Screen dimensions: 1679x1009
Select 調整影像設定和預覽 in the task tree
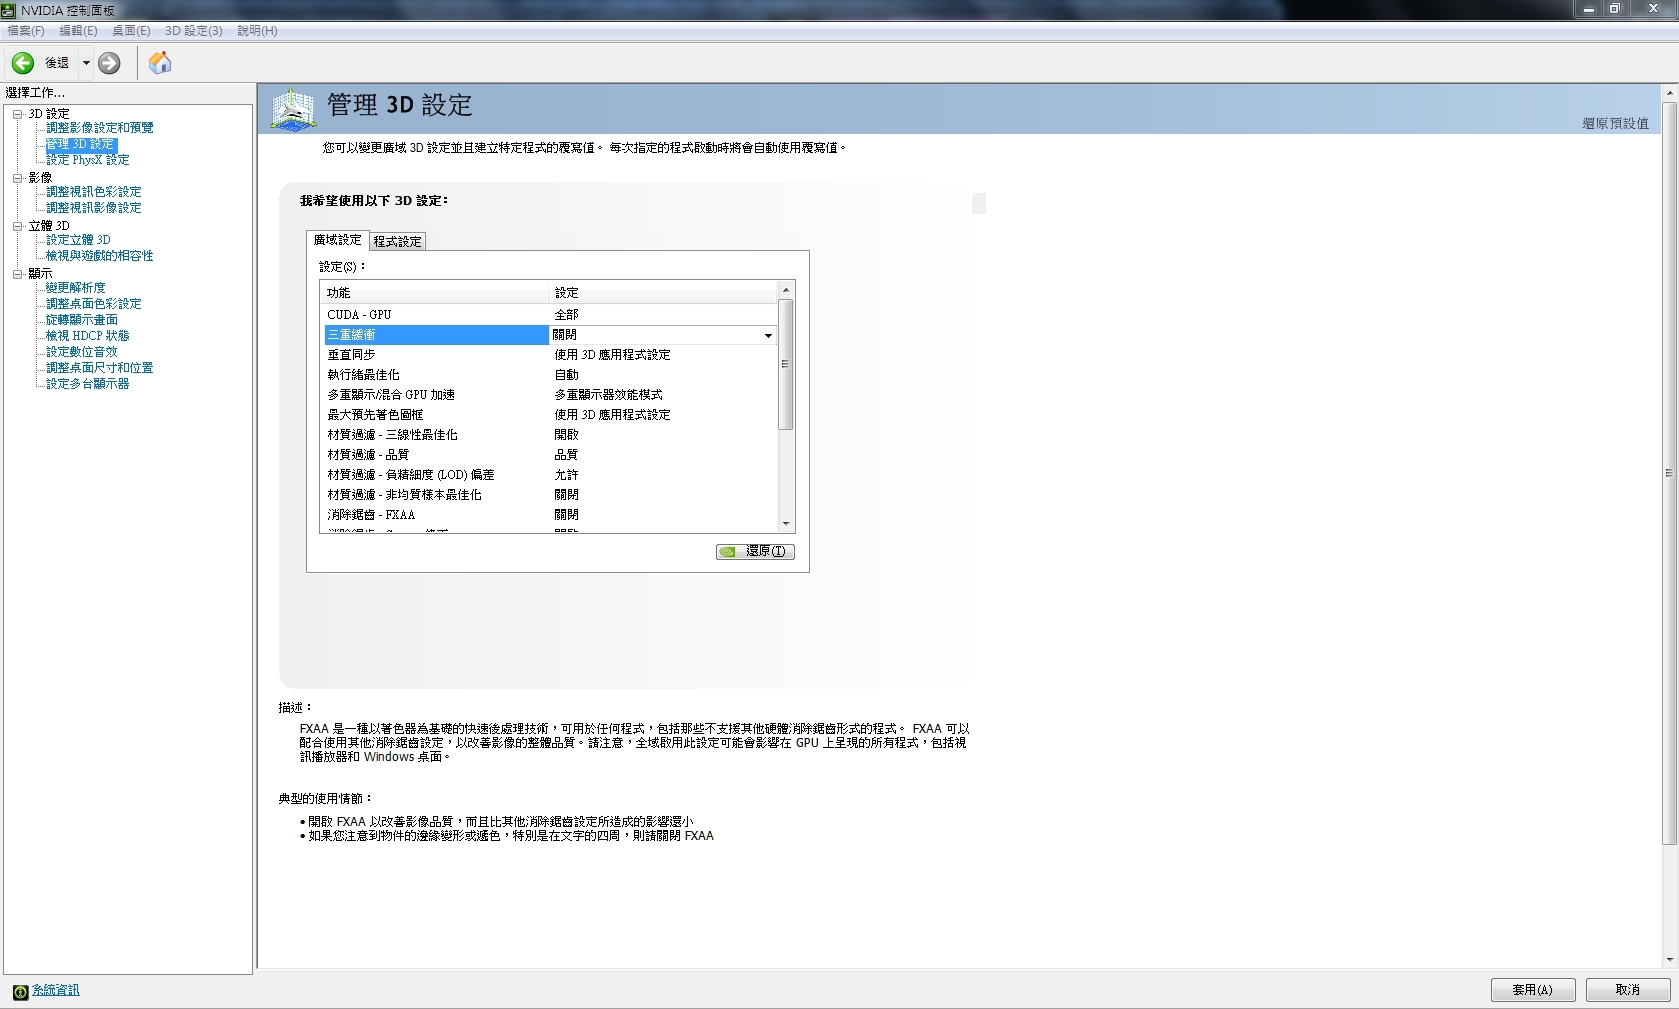coord(100,128)
